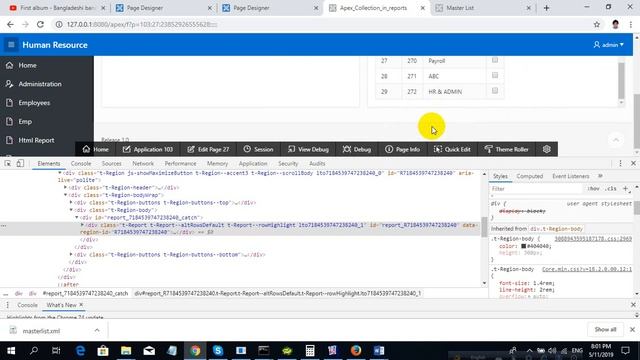
Task: Open Skype from the taskbar
Action: coord(218,351)
